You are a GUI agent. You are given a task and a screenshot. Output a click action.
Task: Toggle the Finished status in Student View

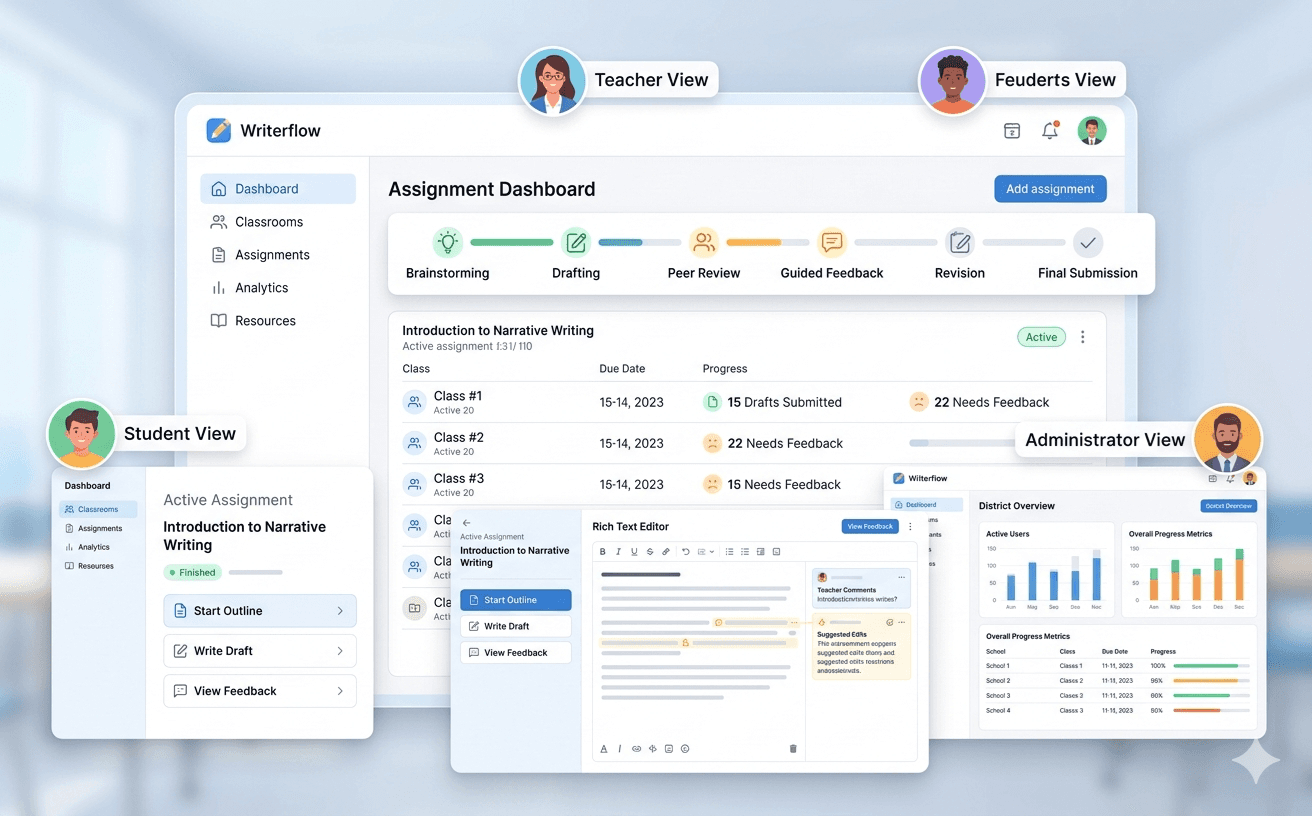tap(194, 572)
